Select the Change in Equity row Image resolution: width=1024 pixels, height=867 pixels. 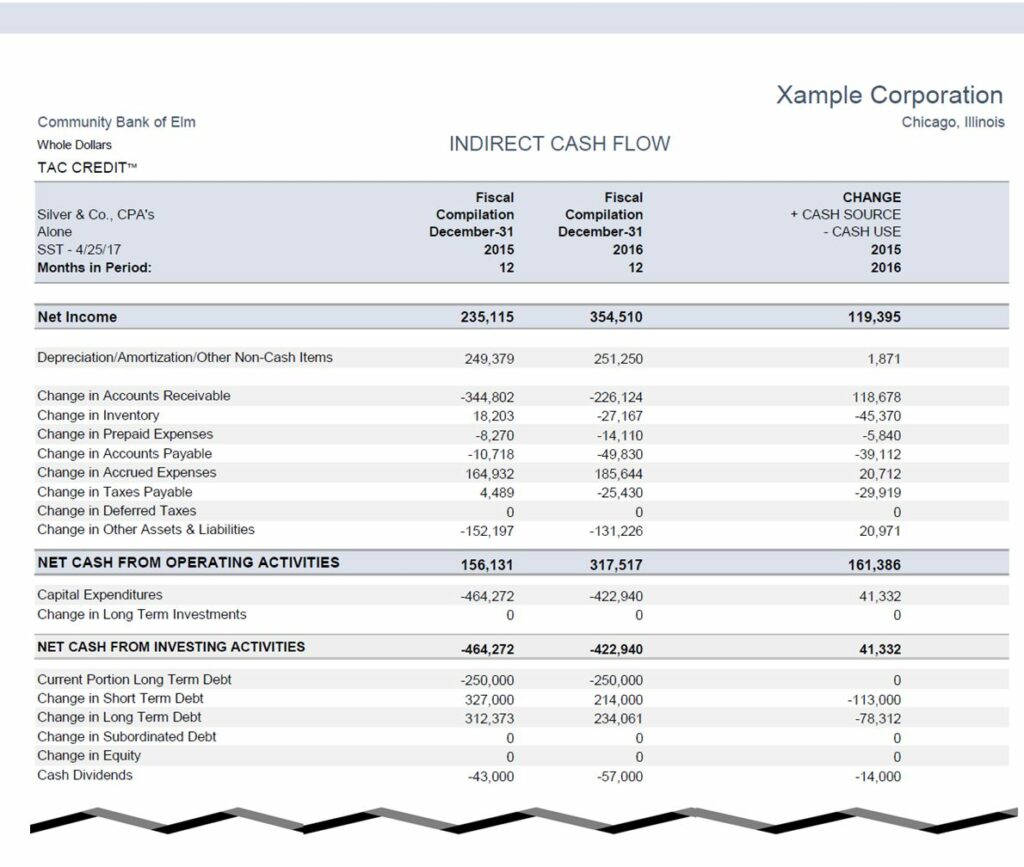click(91, 756)
